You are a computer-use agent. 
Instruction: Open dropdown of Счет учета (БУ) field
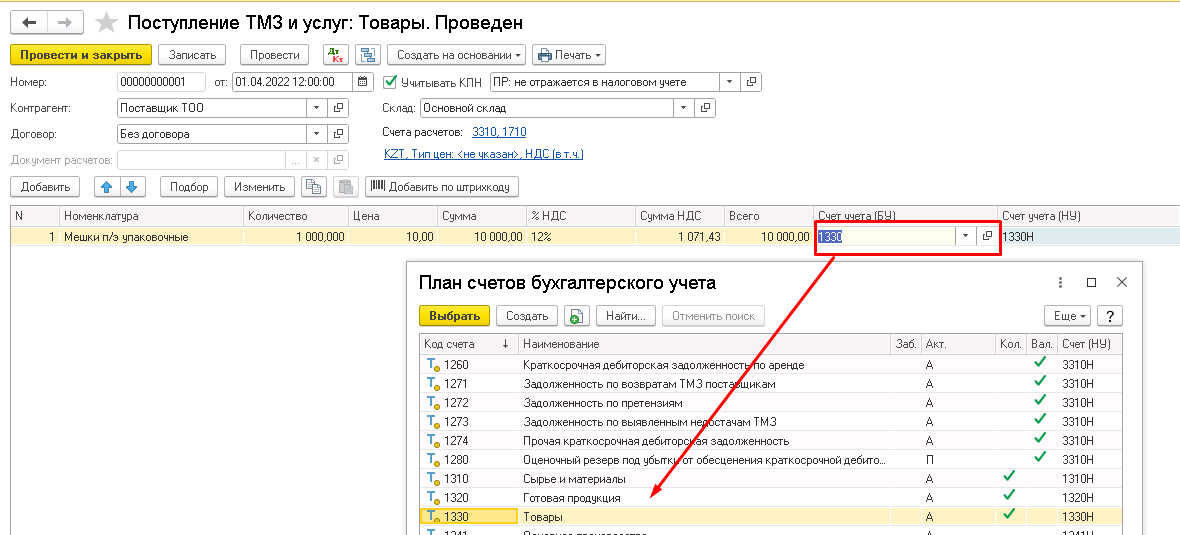point(965,236)
